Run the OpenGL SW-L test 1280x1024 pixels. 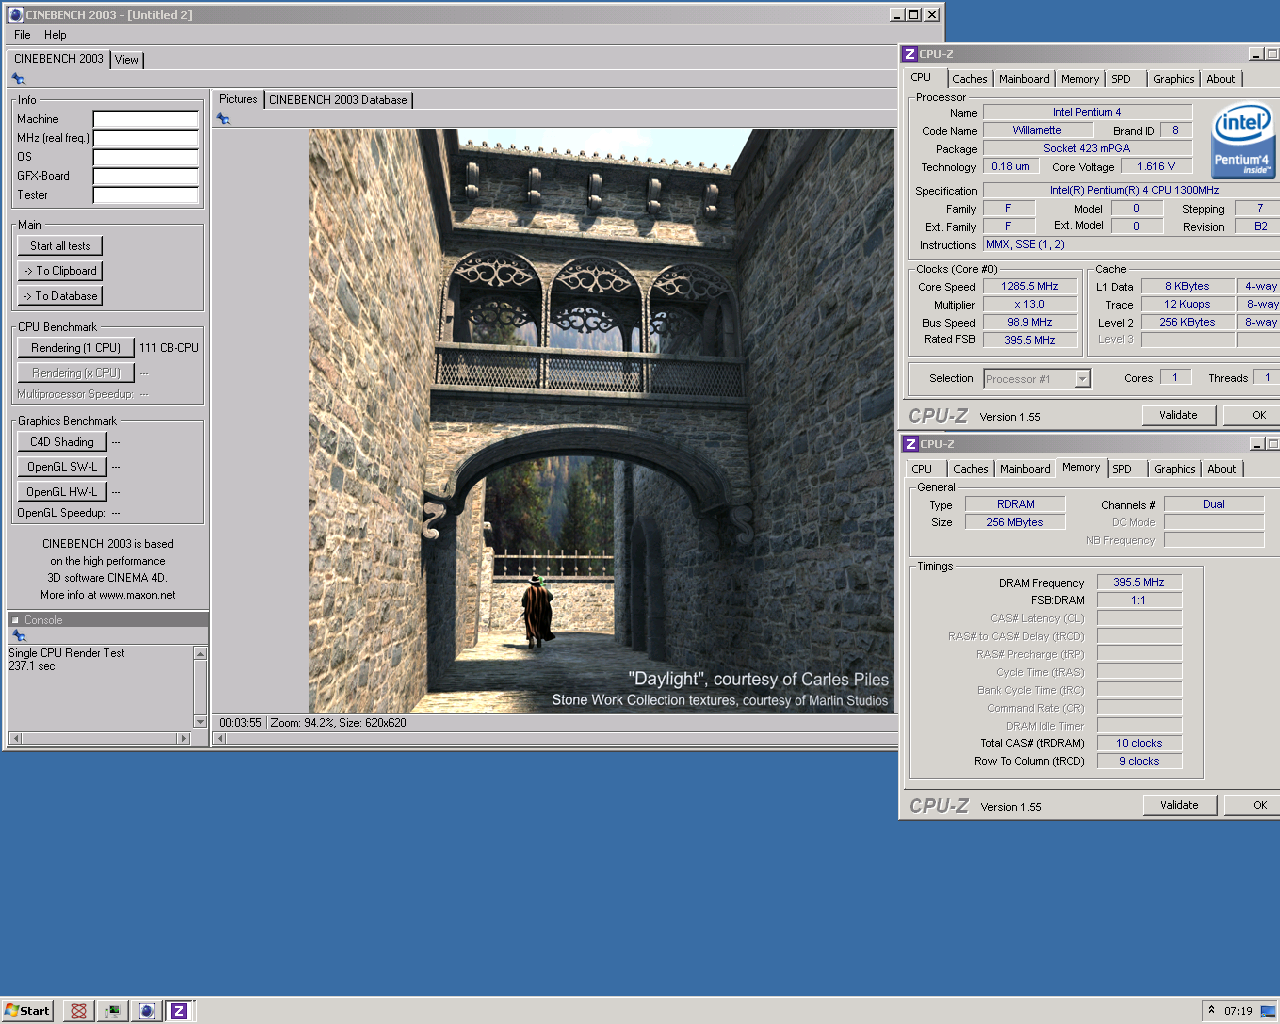[62, 467]
